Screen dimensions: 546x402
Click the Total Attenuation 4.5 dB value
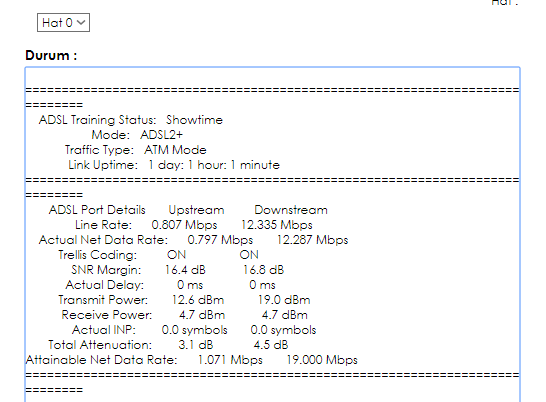[x=271, y=345]
